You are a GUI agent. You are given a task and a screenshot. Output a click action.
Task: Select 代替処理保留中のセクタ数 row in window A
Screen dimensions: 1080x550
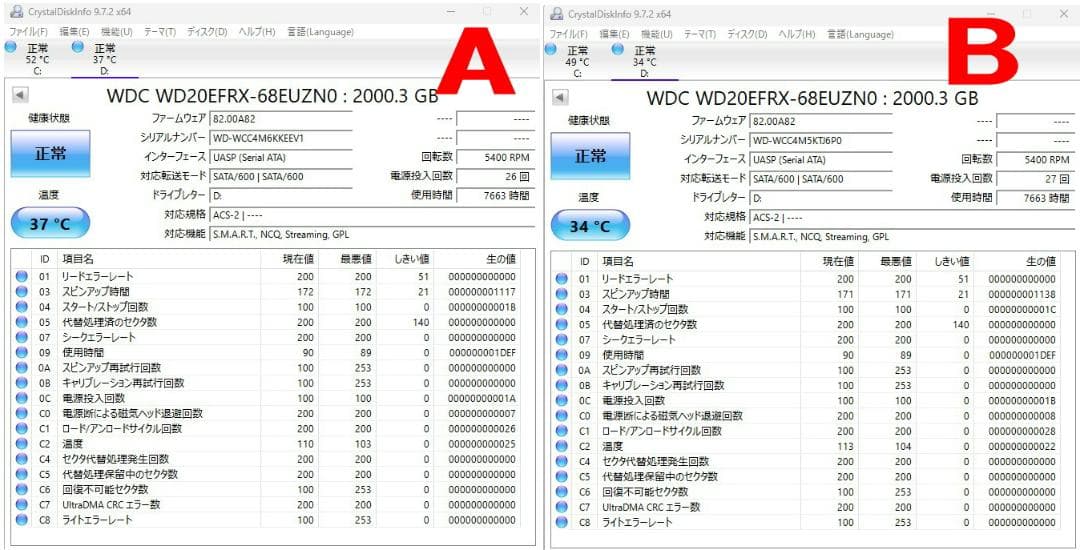267,474
